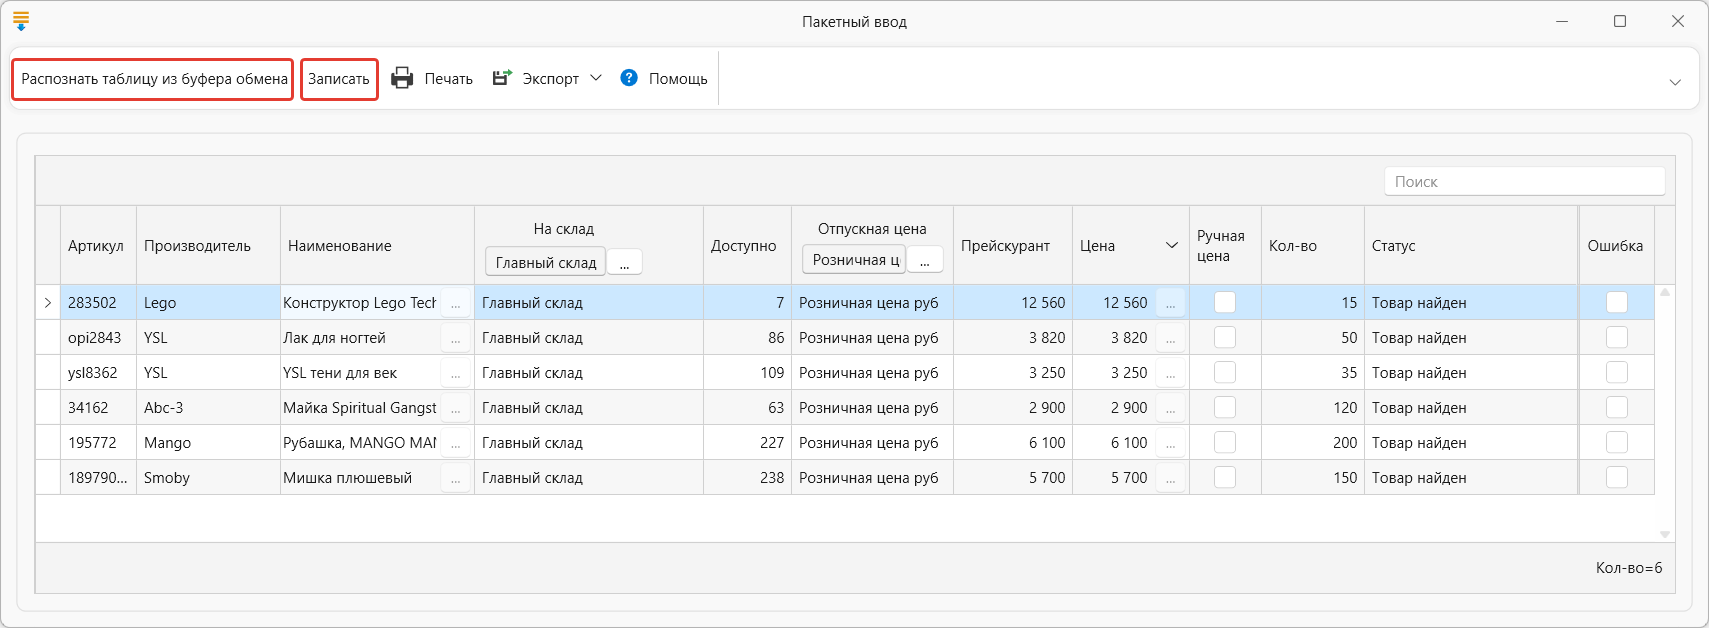Click ellipsis beside Мишка плюшевый name
This screenshot has width=1709, height=628.
tap(455, 477)
